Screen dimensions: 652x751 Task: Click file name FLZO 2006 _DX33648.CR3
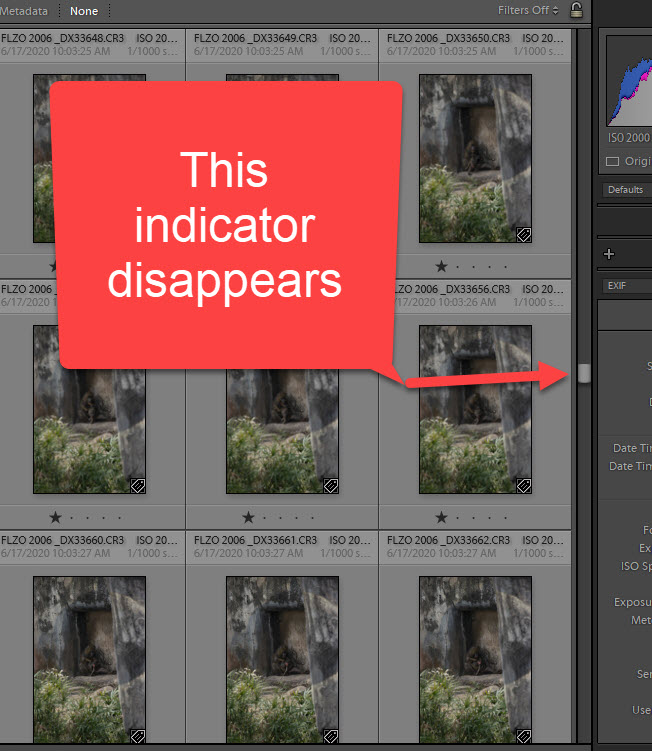click(x=62, y=38)
